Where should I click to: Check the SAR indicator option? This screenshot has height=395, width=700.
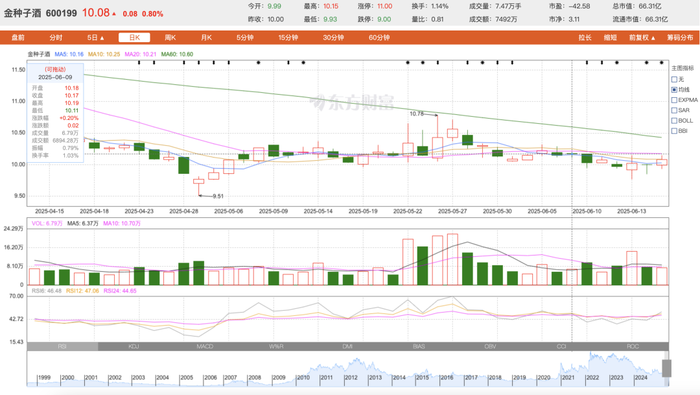674,110
